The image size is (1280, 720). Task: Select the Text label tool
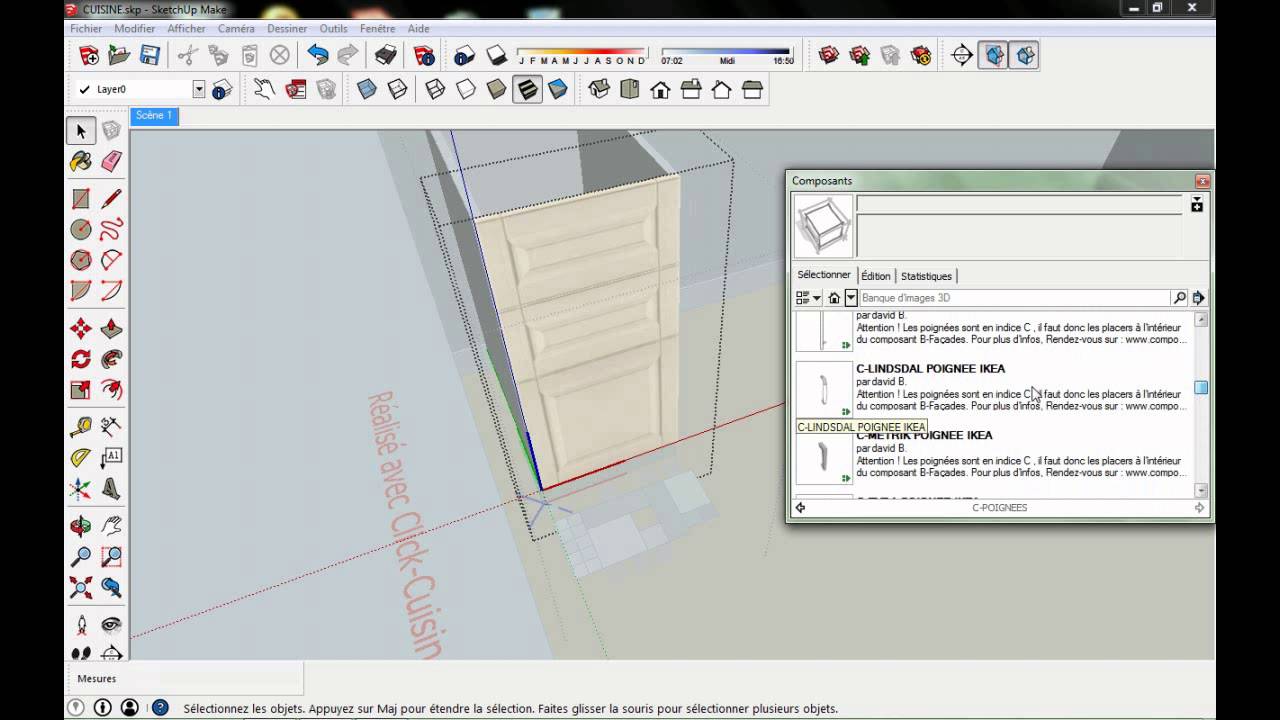coord(111,458)
